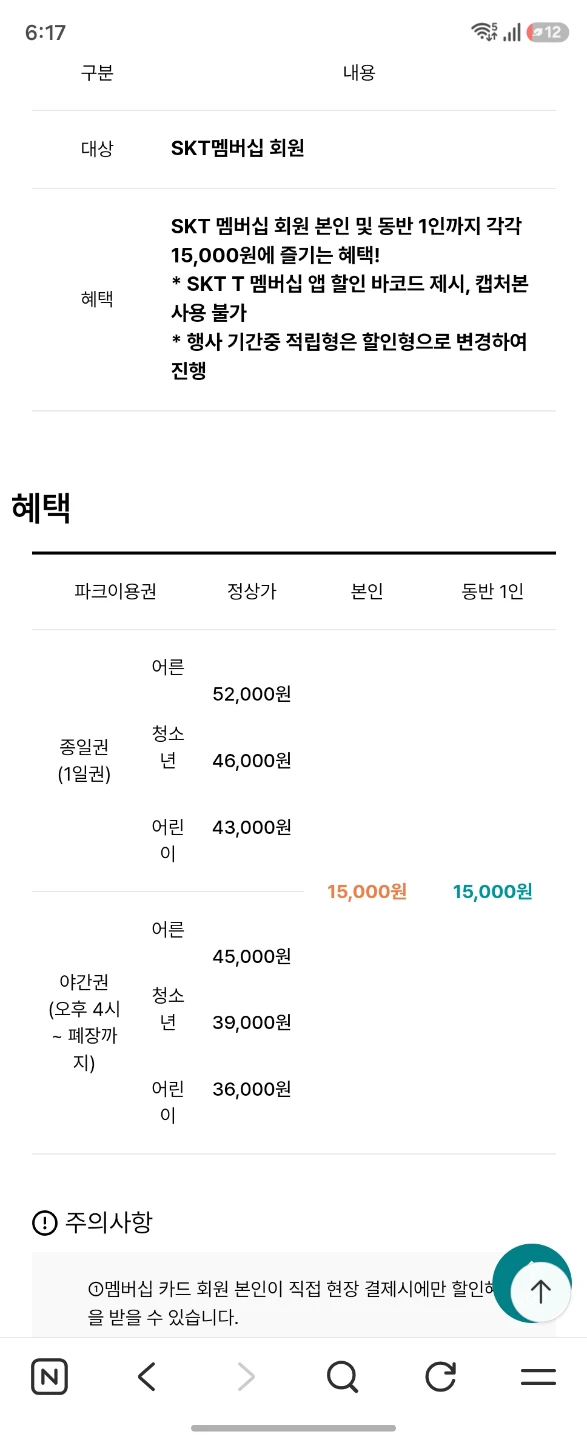The width and height of the screenshot is (587, 1440).
Task: Tap the 52,000원 adult regular price
Action: pyautogui.click(x=252, y=694)
